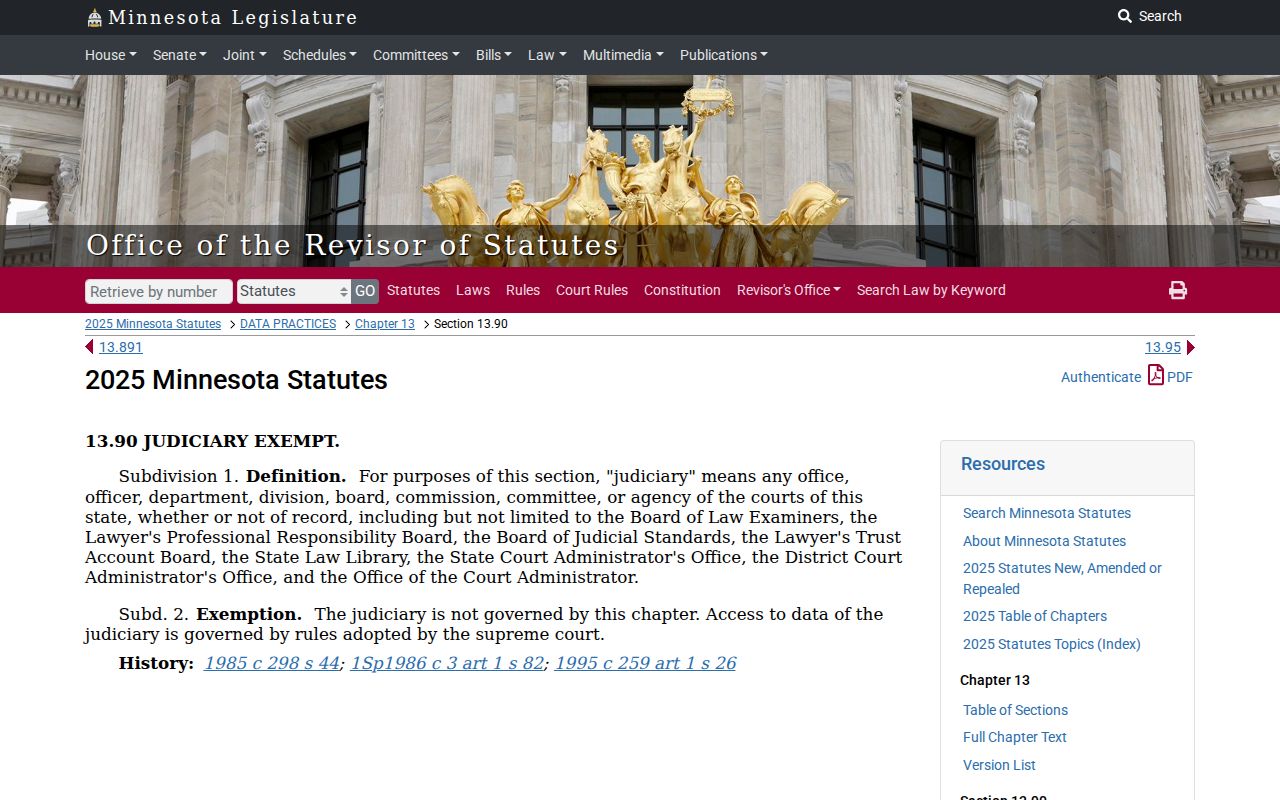The height and width of the screenshot is (800, 1280).
Task: Click the magnifying glass Search icon
Action: (x=1125, y=16)
